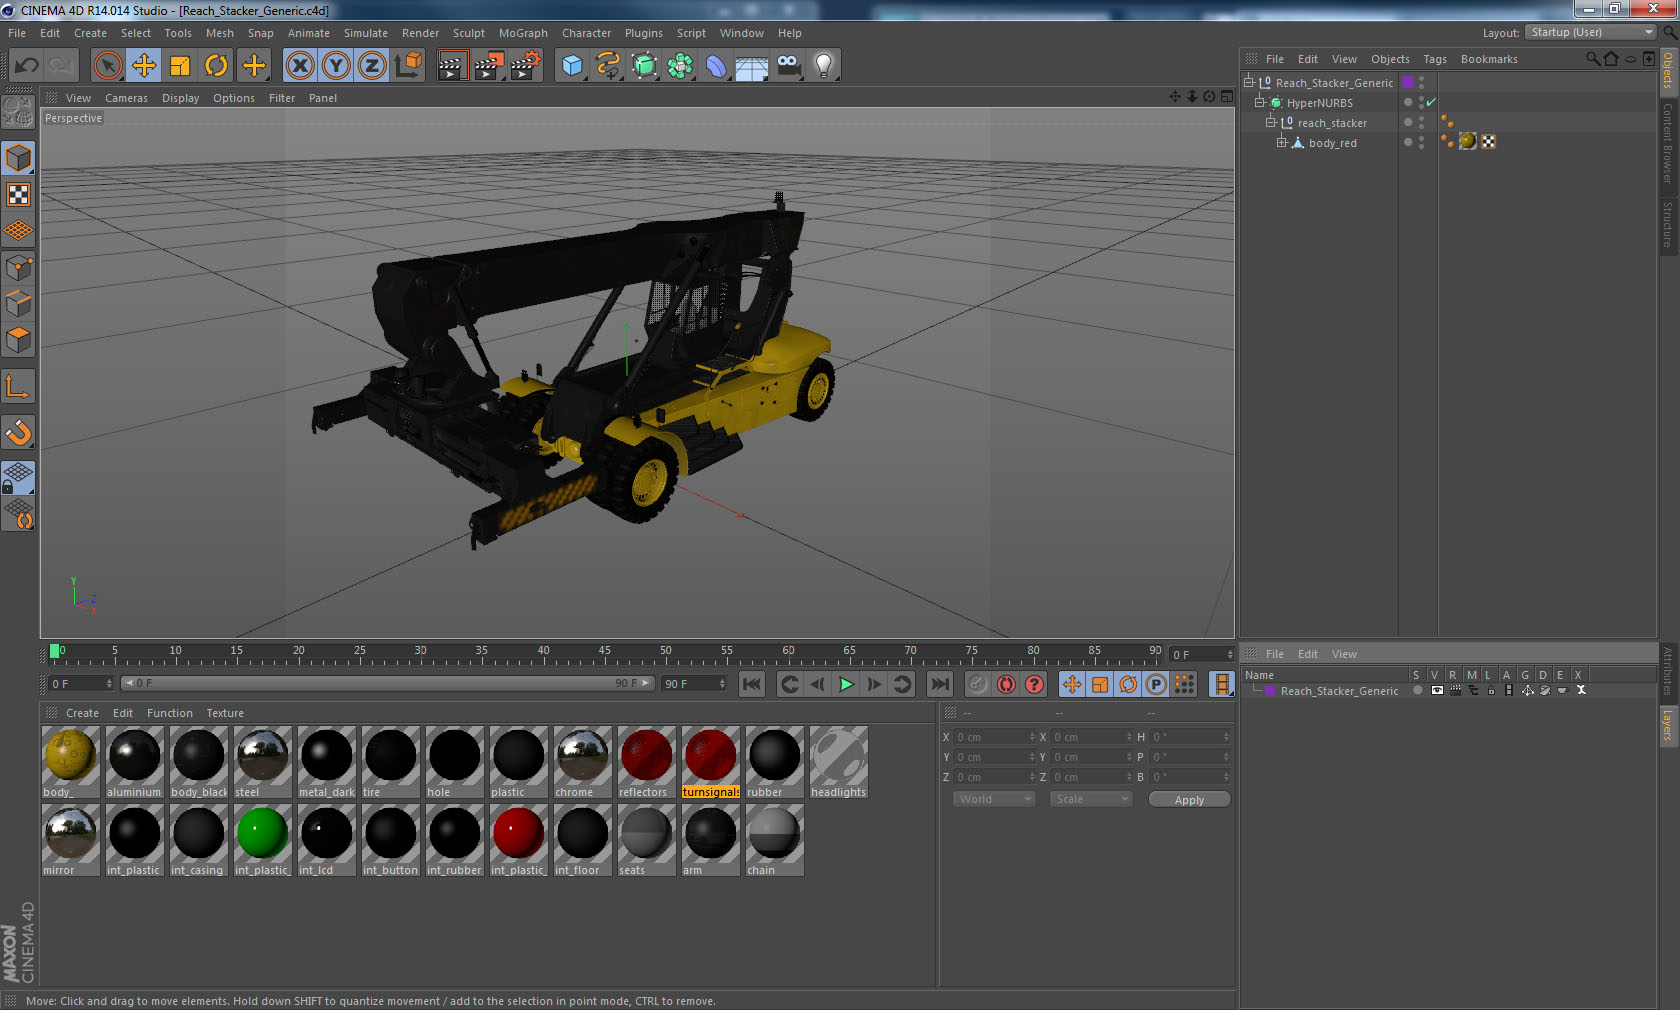Switch to Model mode in left toolbar
This screenshot has width=1680, height=1010.
pos(19,159)
